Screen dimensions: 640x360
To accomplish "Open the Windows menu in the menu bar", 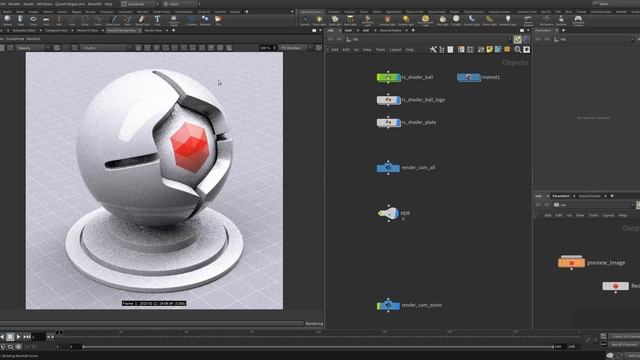I will coord(44,4).
